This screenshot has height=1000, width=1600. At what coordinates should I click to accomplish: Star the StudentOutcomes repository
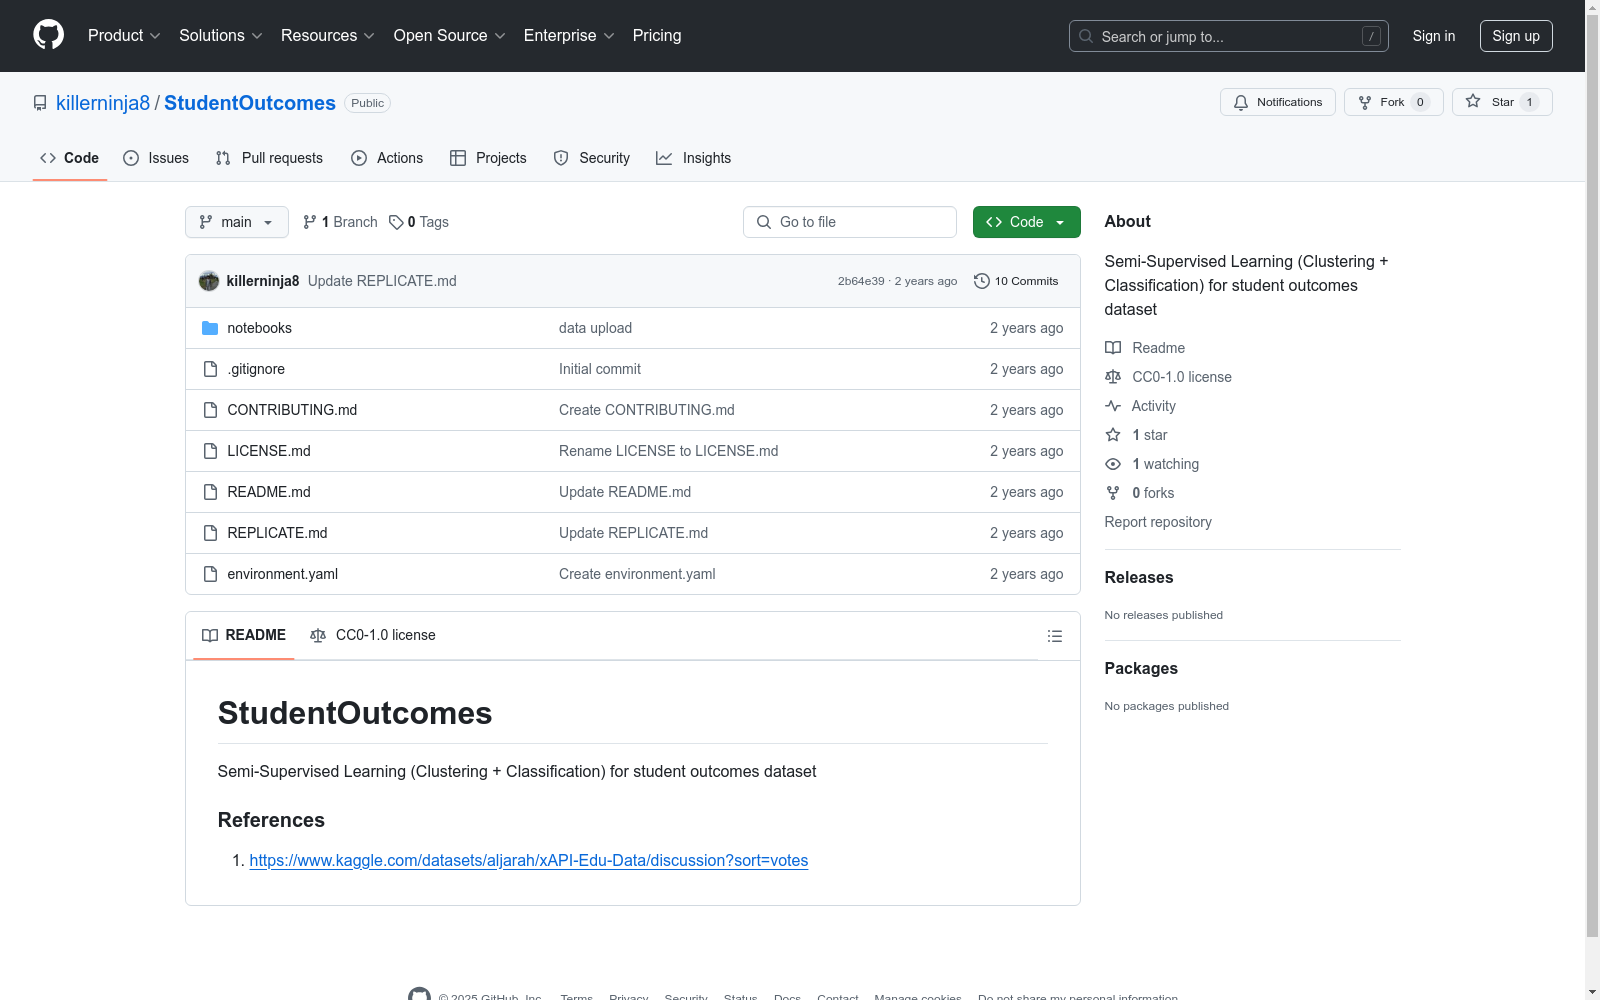(1502, 102)
